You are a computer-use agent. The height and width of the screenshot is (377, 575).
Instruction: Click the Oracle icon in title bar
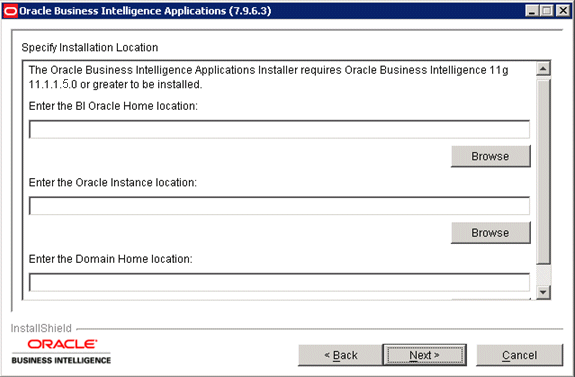pos(10,11)
